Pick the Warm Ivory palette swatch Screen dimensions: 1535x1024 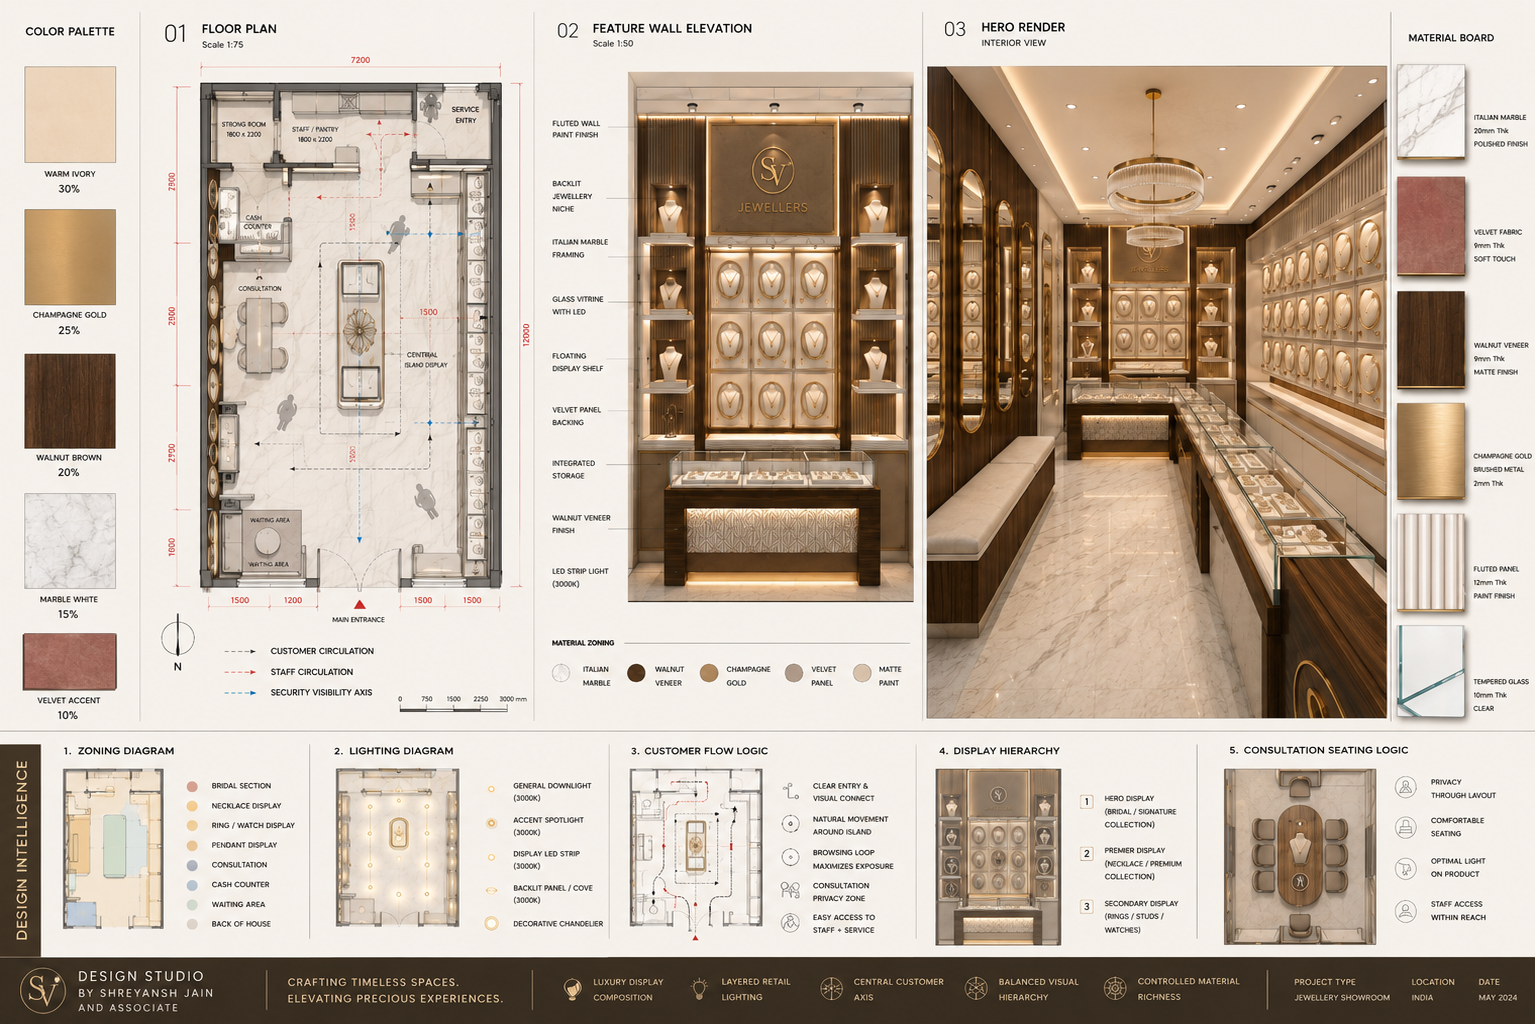tap(70, 114)
